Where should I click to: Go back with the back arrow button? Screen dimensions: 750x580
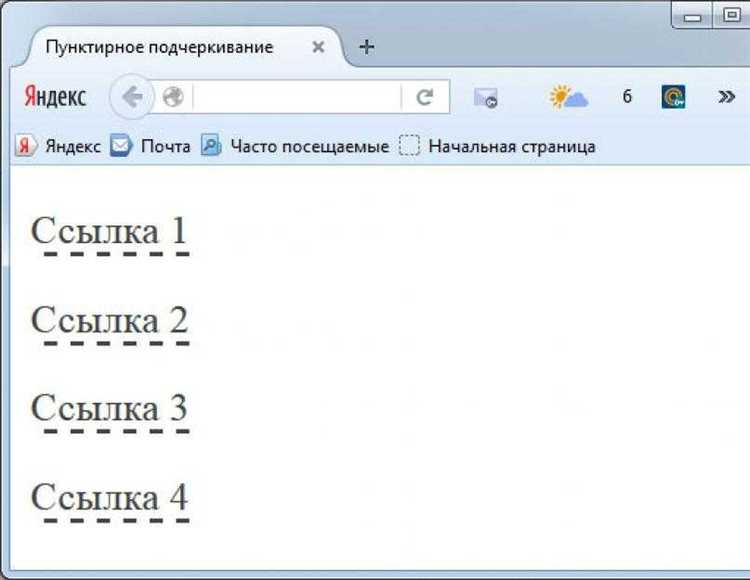coord(132,97)
